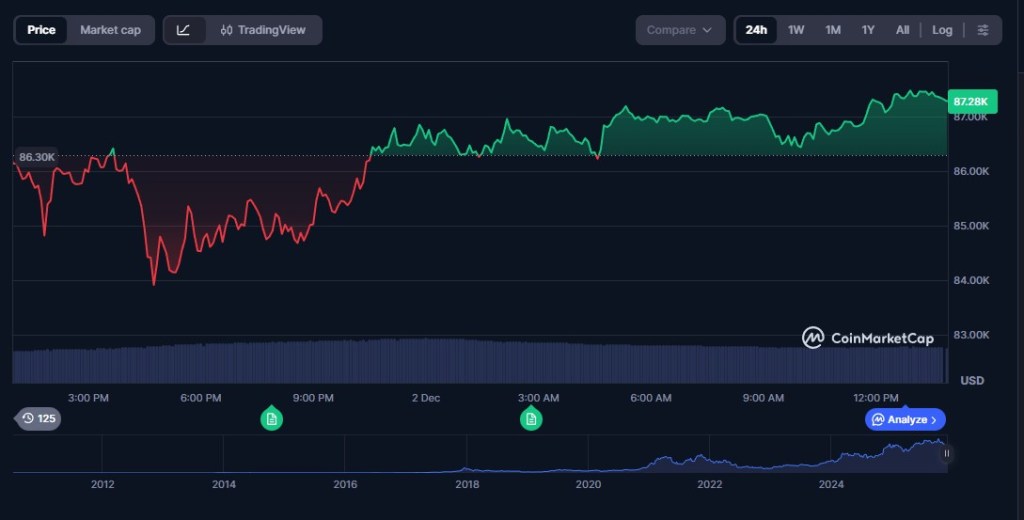Display All time price history
The image size is (1024, 520).
pyautogui.click(x=902, y=30)
